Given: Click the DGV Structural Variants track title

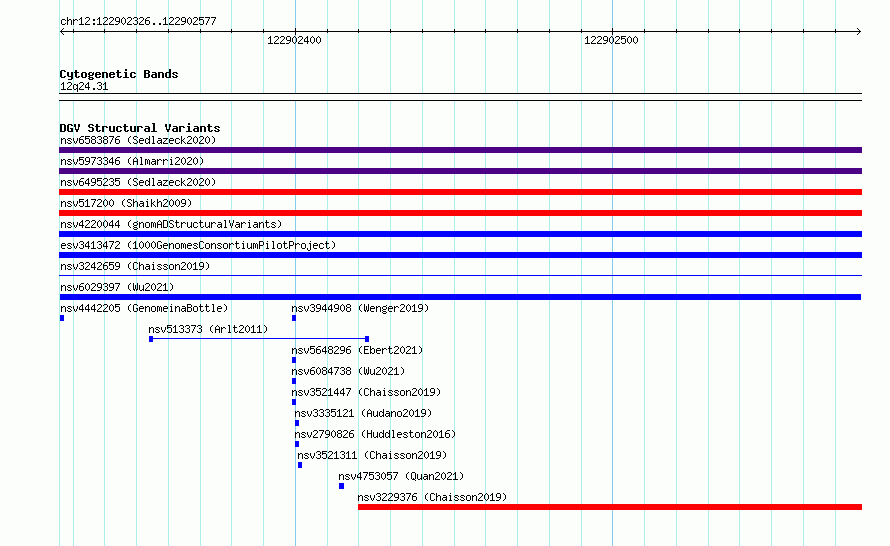Looking at the screenshot, I should coord(140,128).
